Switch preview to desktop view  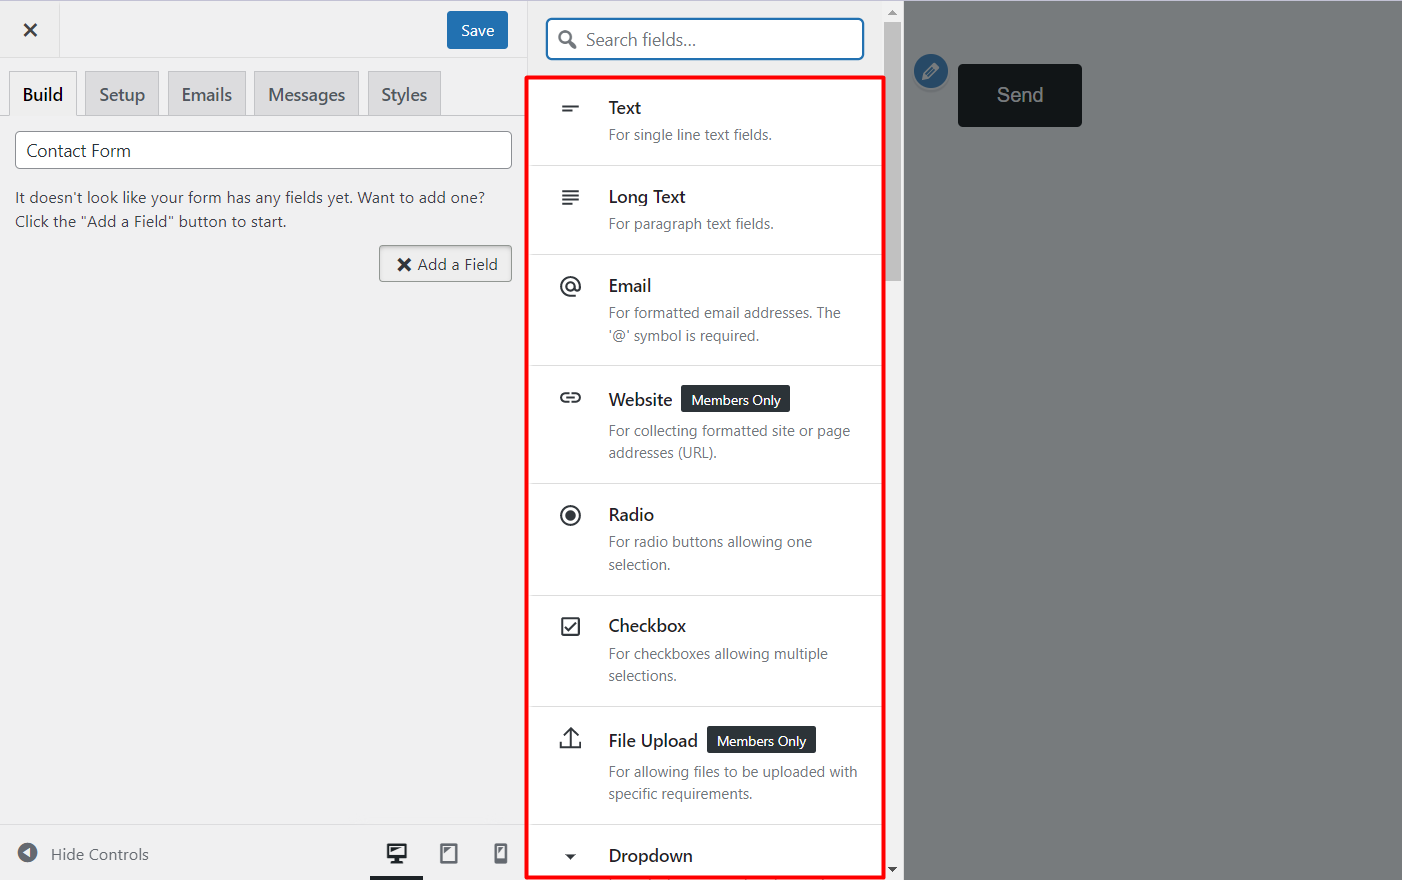point(397,853)
